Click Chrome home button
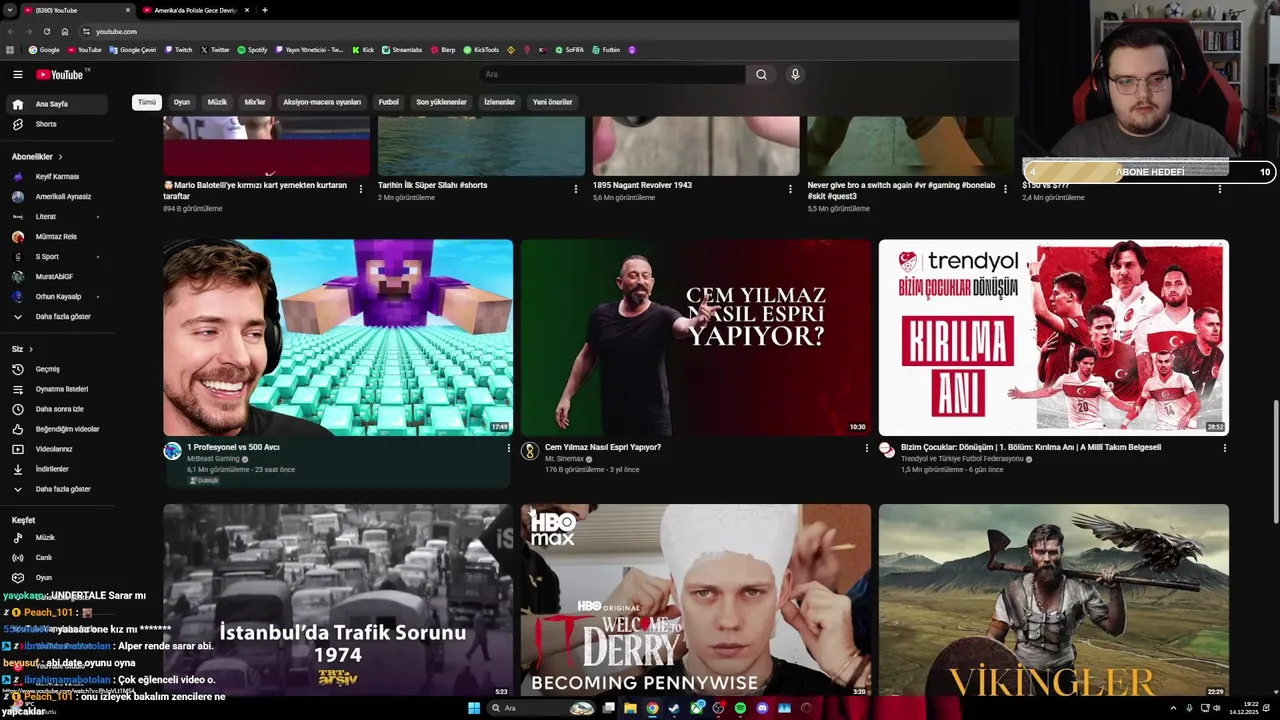The width and height of the screenshot is (1280, 720). 65,31
